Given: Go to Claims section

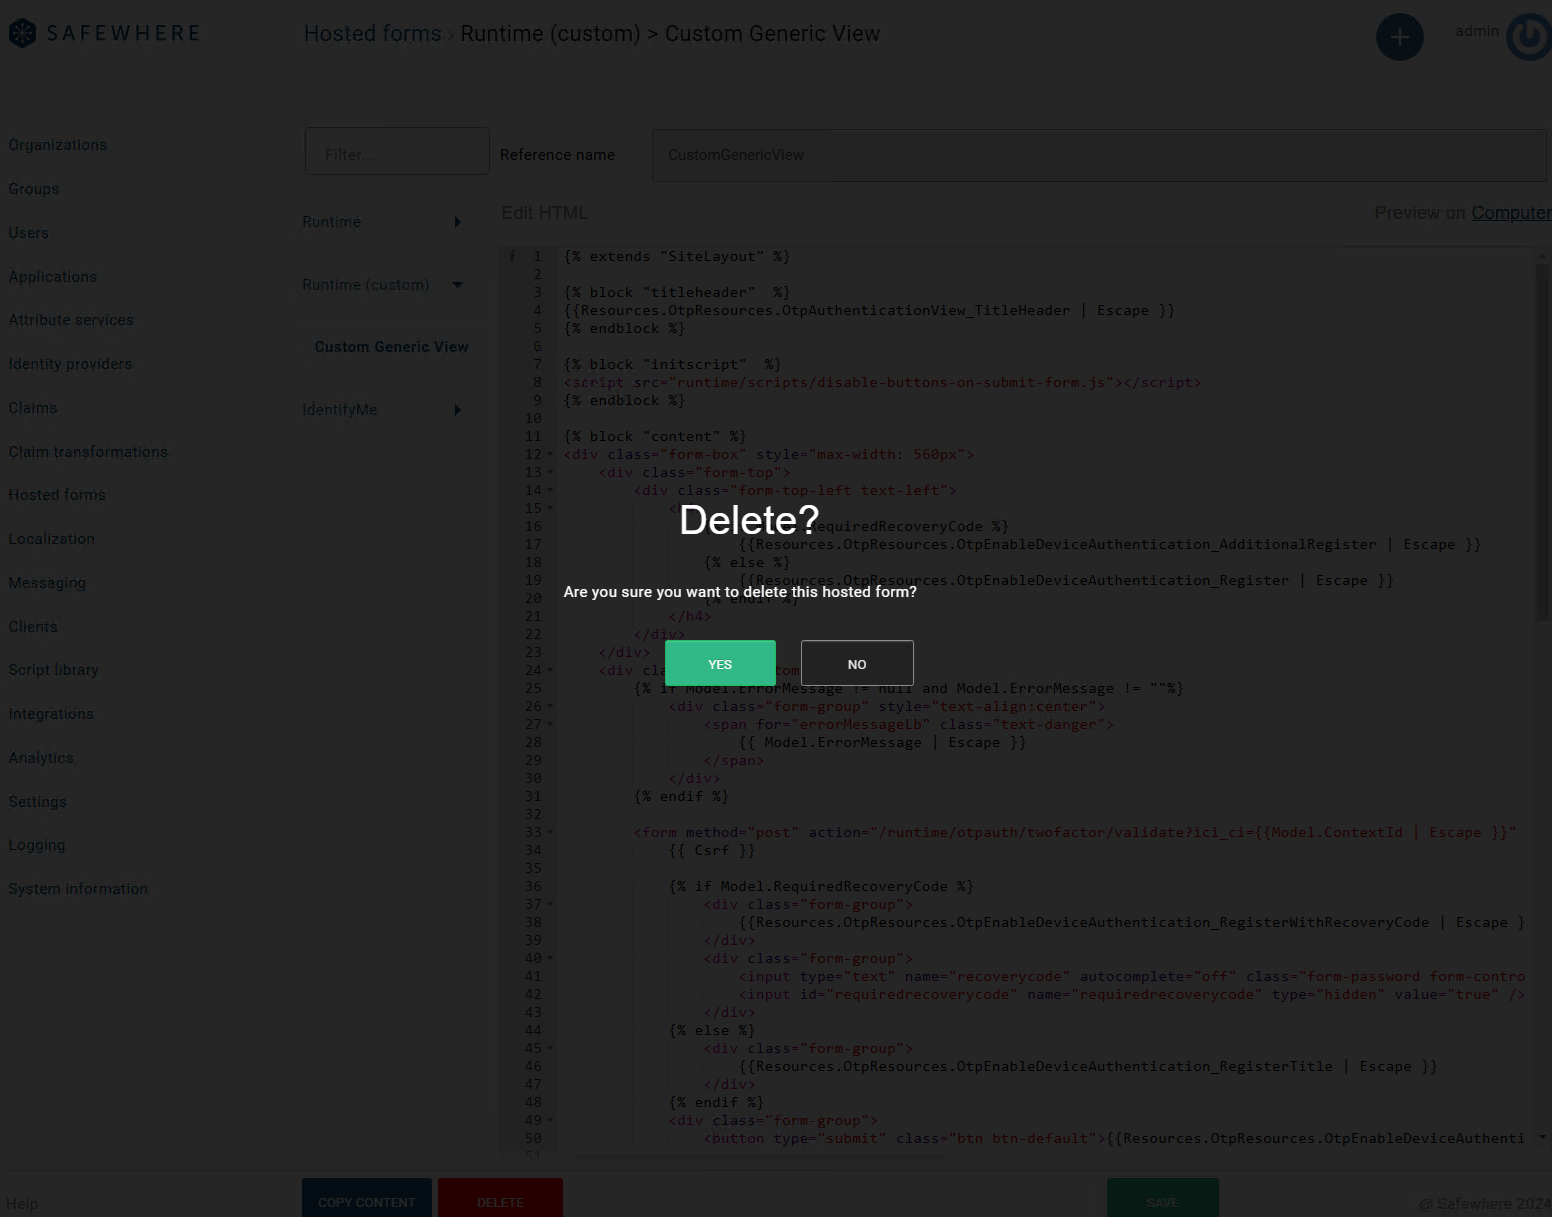Looking at the screenshot, I should 33,408.
